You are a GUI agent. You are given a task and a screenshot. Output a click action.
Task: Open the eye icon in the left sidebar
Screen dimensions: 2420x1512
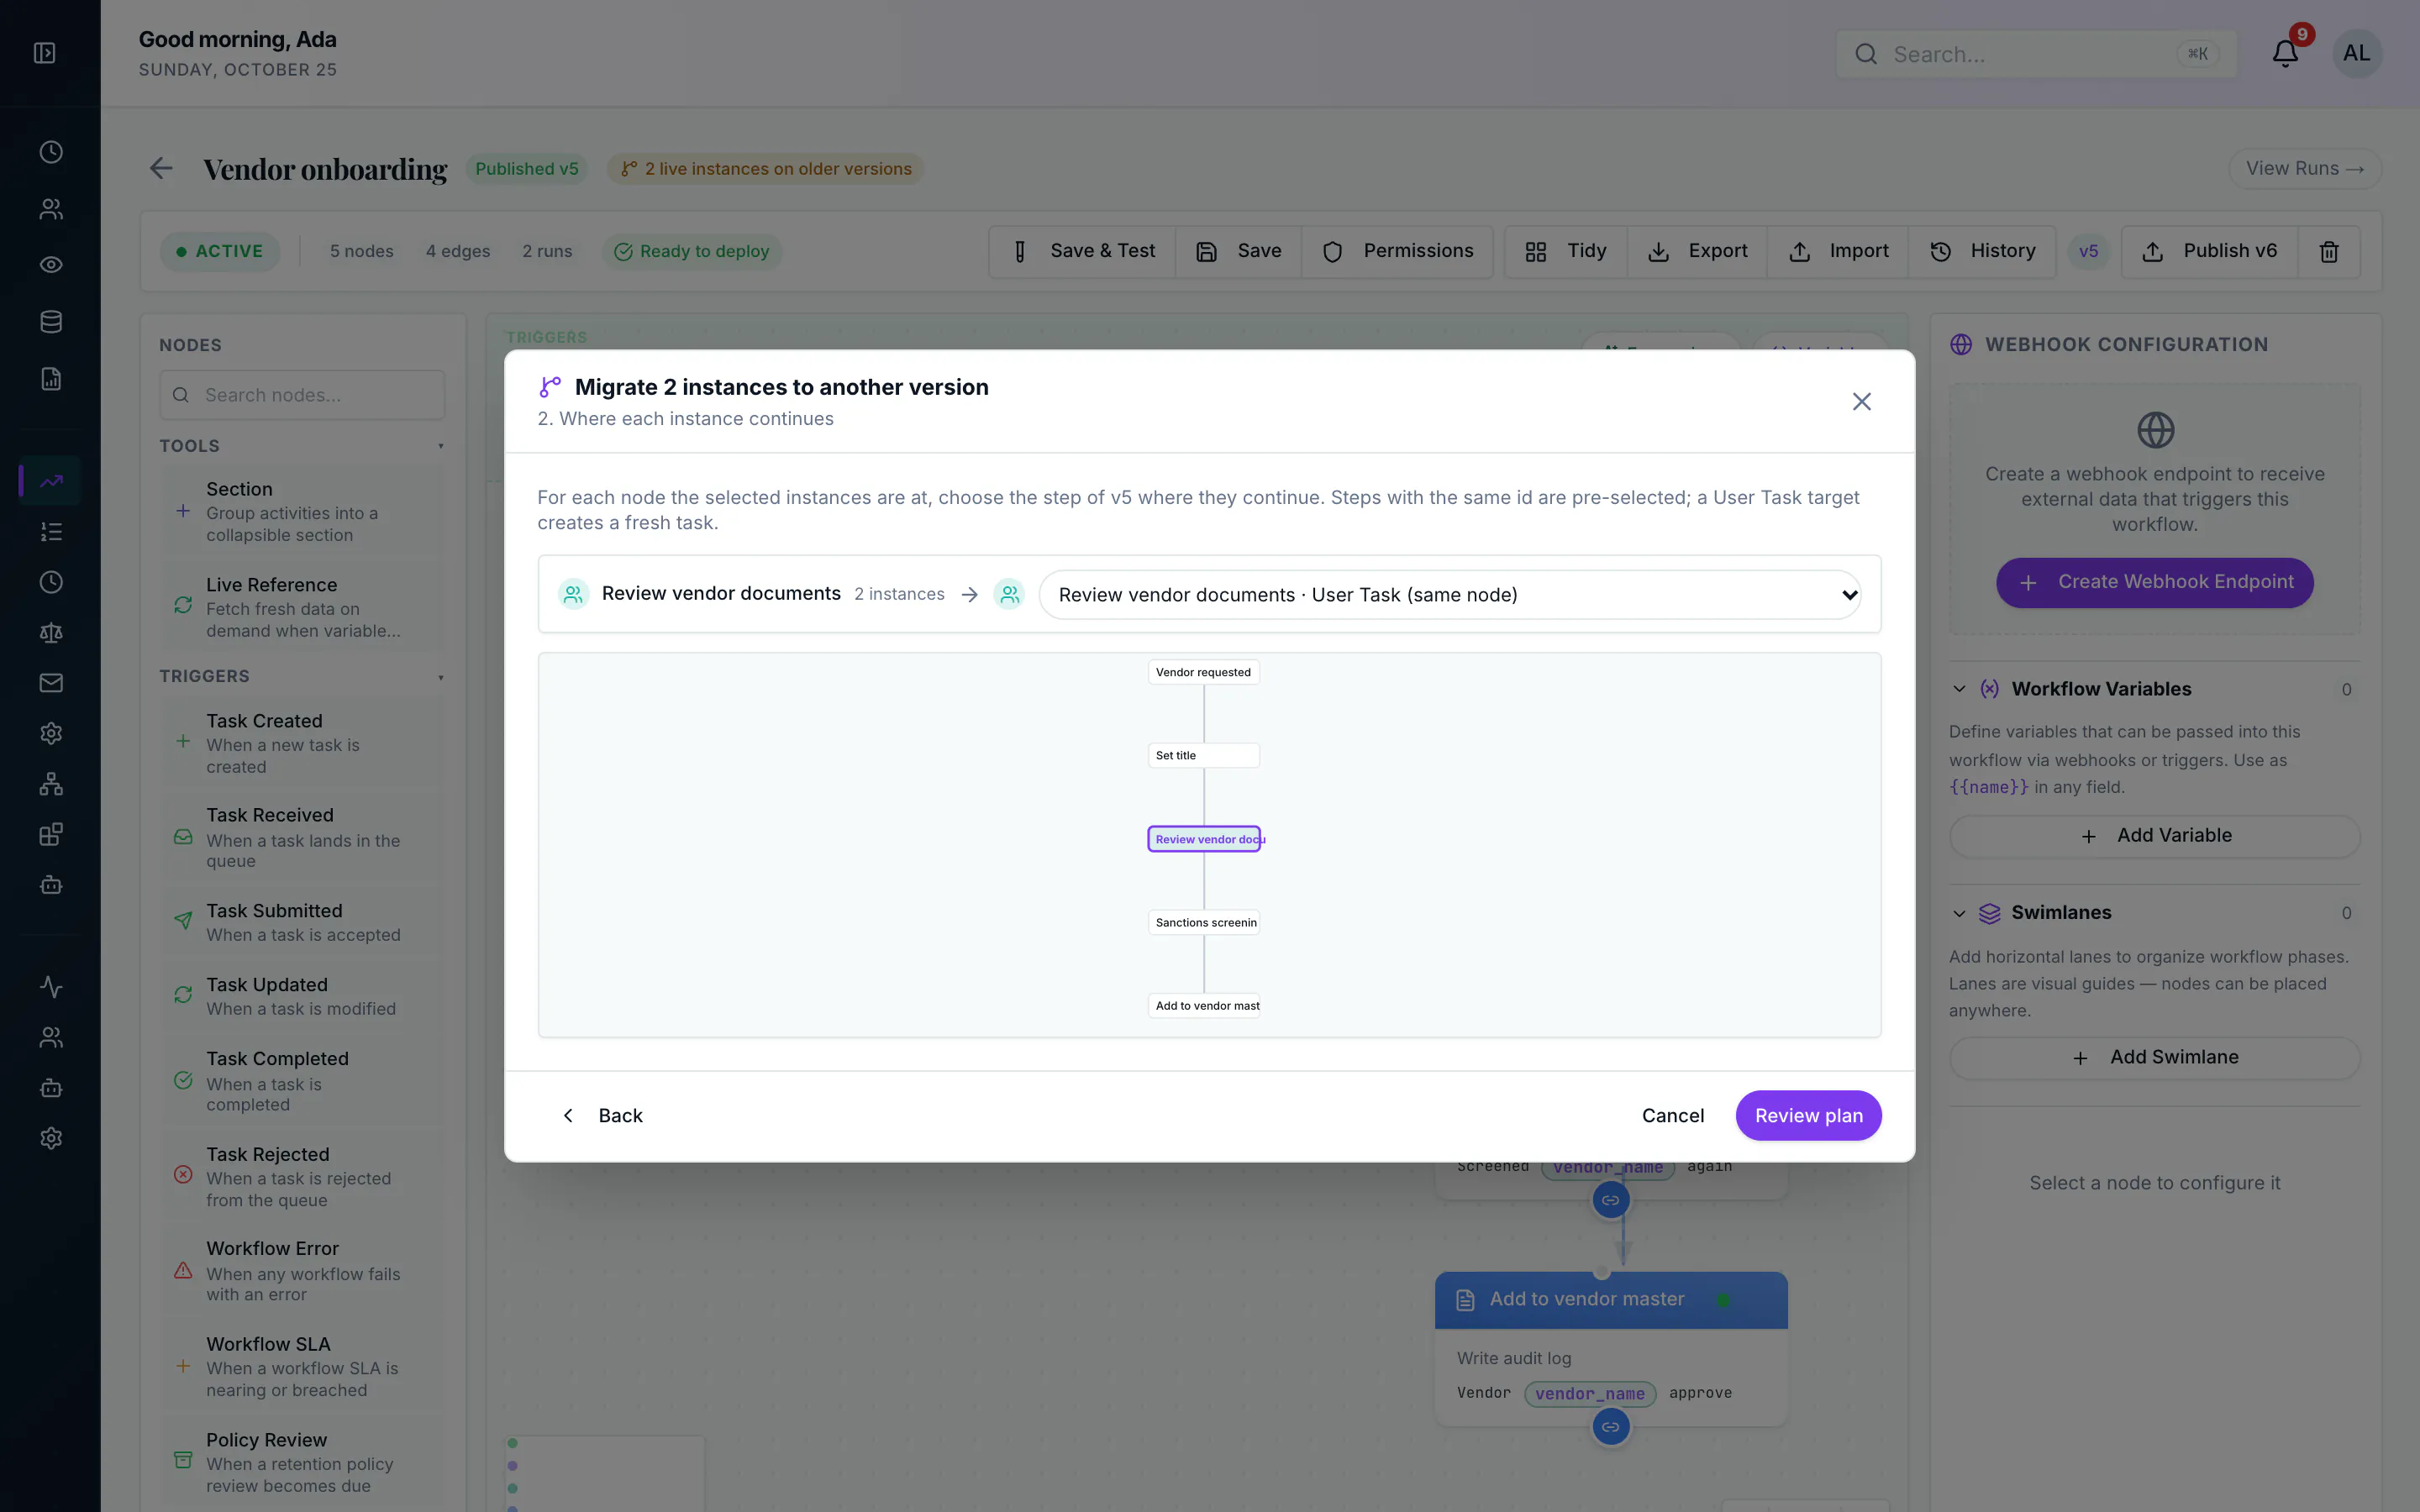tap(51, 265)
